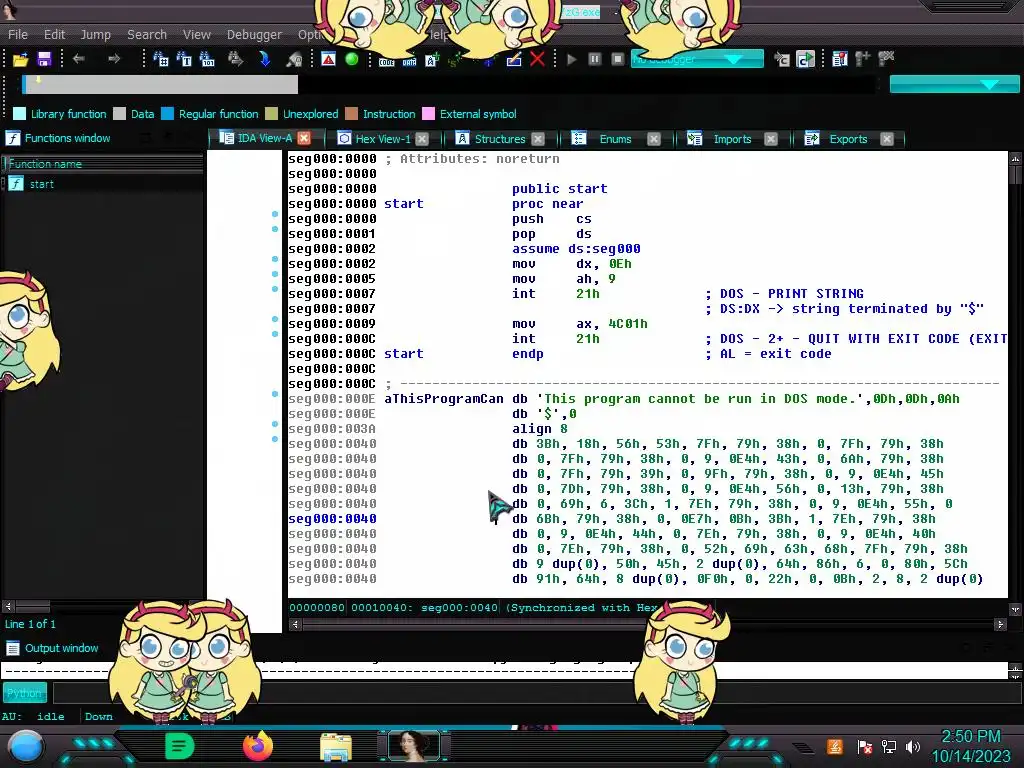
Task: Convert to DATA toolbar icon
Action: point(409,61)
